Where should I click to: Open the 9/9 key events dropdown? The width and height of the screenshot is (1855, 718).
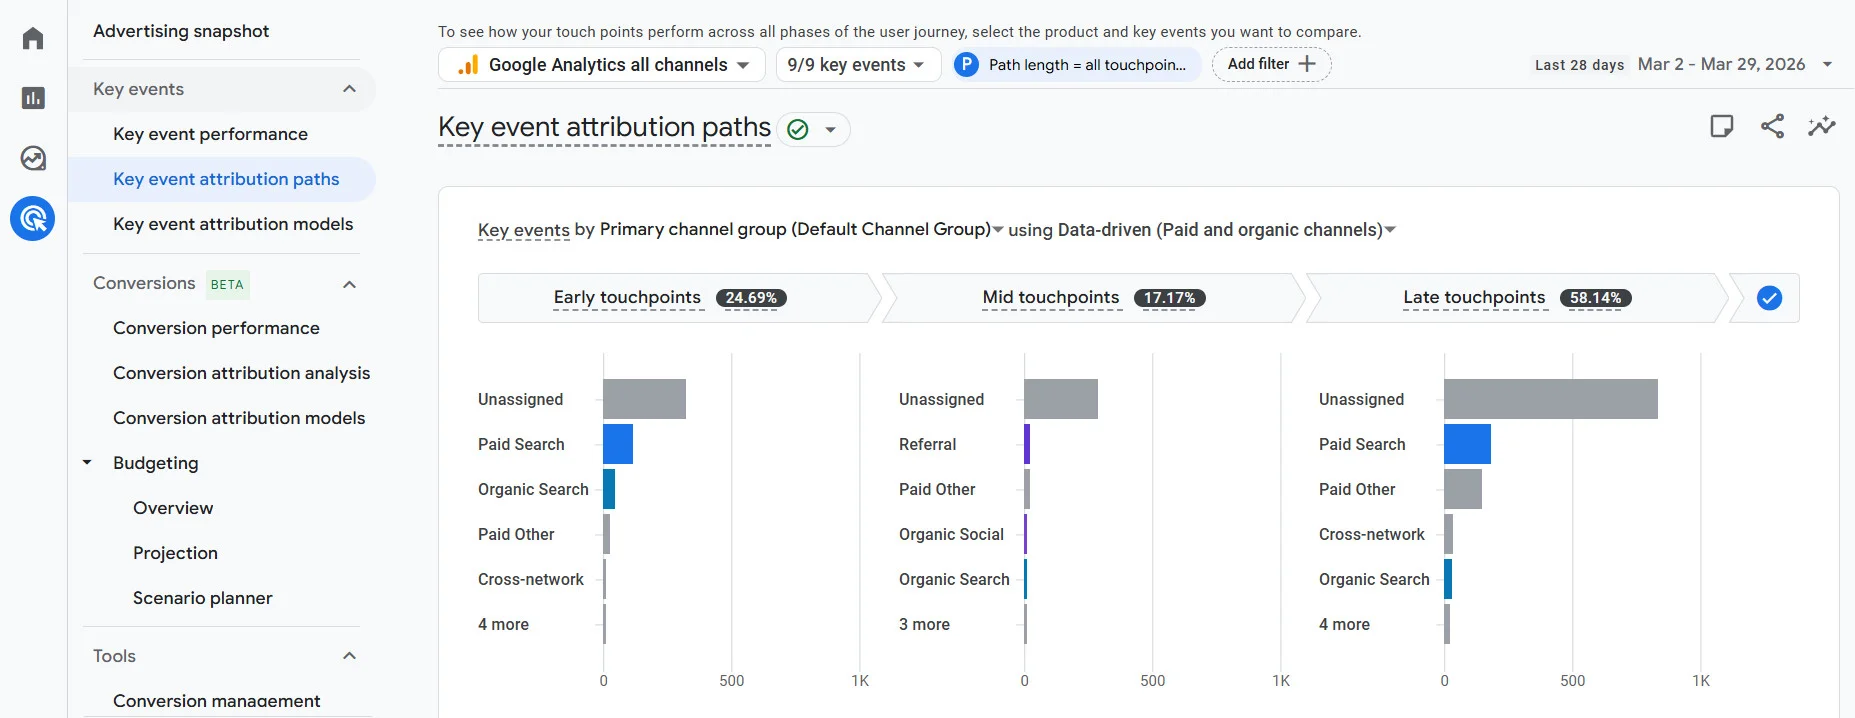(x=857, y=65)
